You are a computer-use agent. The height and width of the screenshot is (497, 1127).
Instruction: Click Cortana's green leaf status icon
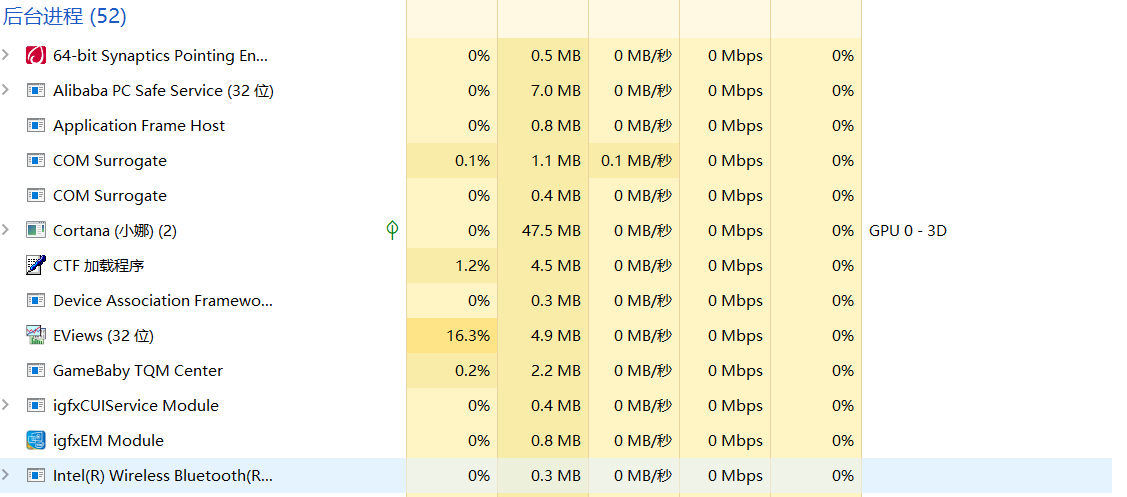coord(392,231)
